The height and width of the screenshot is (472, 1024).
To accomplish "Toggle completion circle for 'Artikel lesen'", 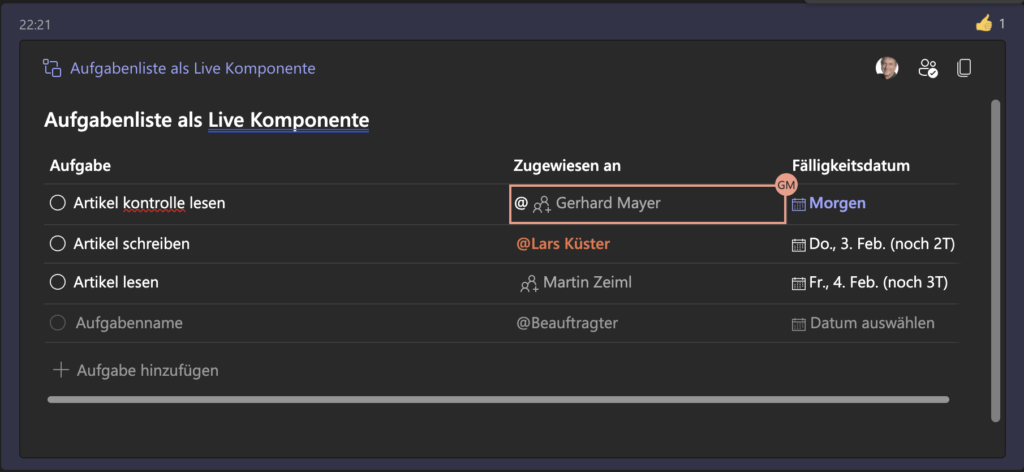I will [x=57, y=283].
